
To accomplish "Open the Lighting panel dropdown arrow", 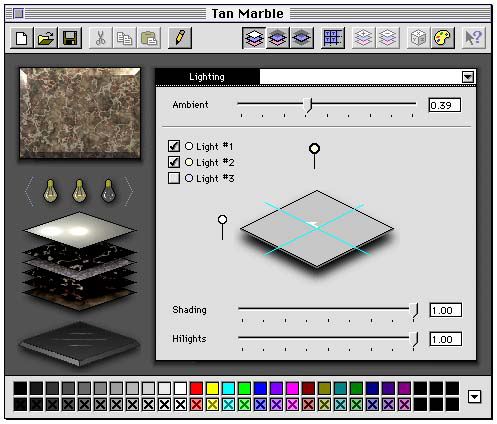I will [468, 77].
